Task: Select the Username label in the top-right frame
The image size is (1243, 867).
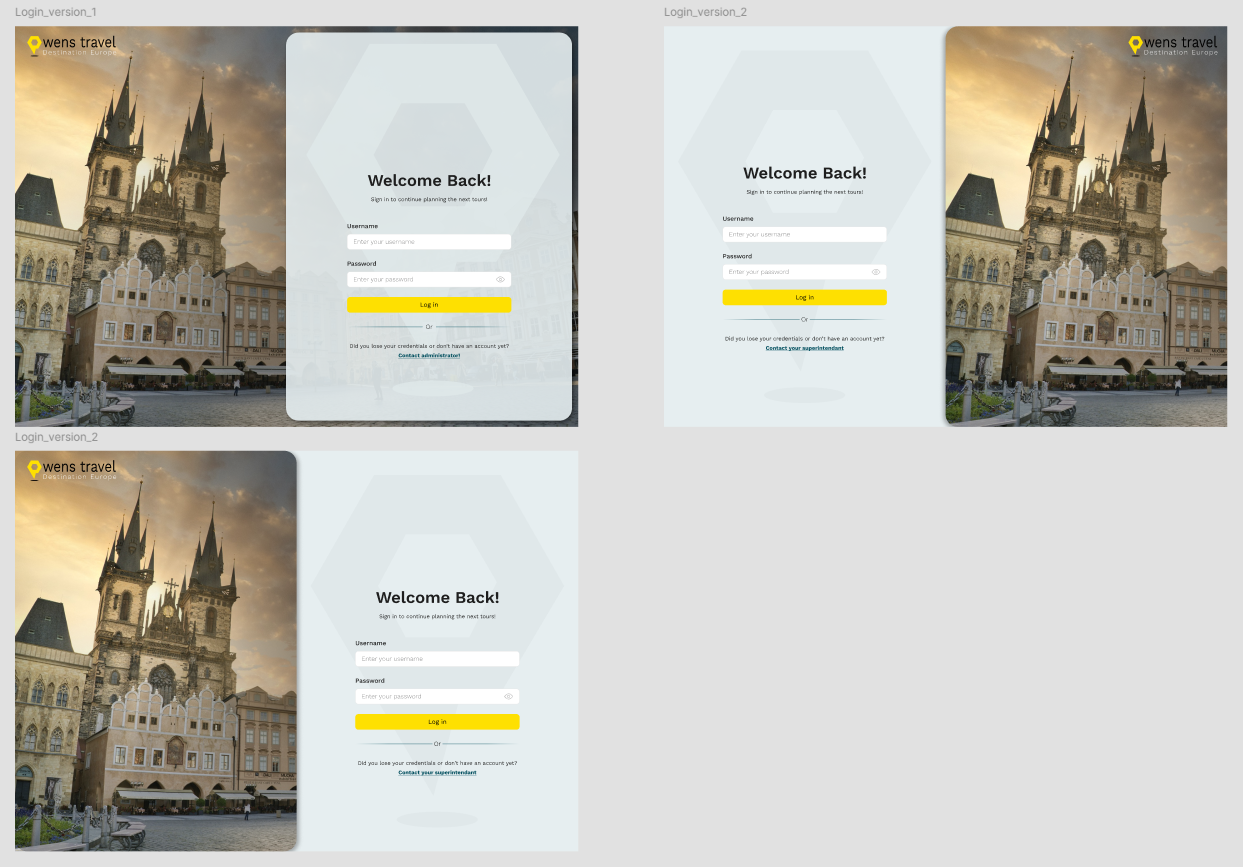Action: click(x=738, y=219)
